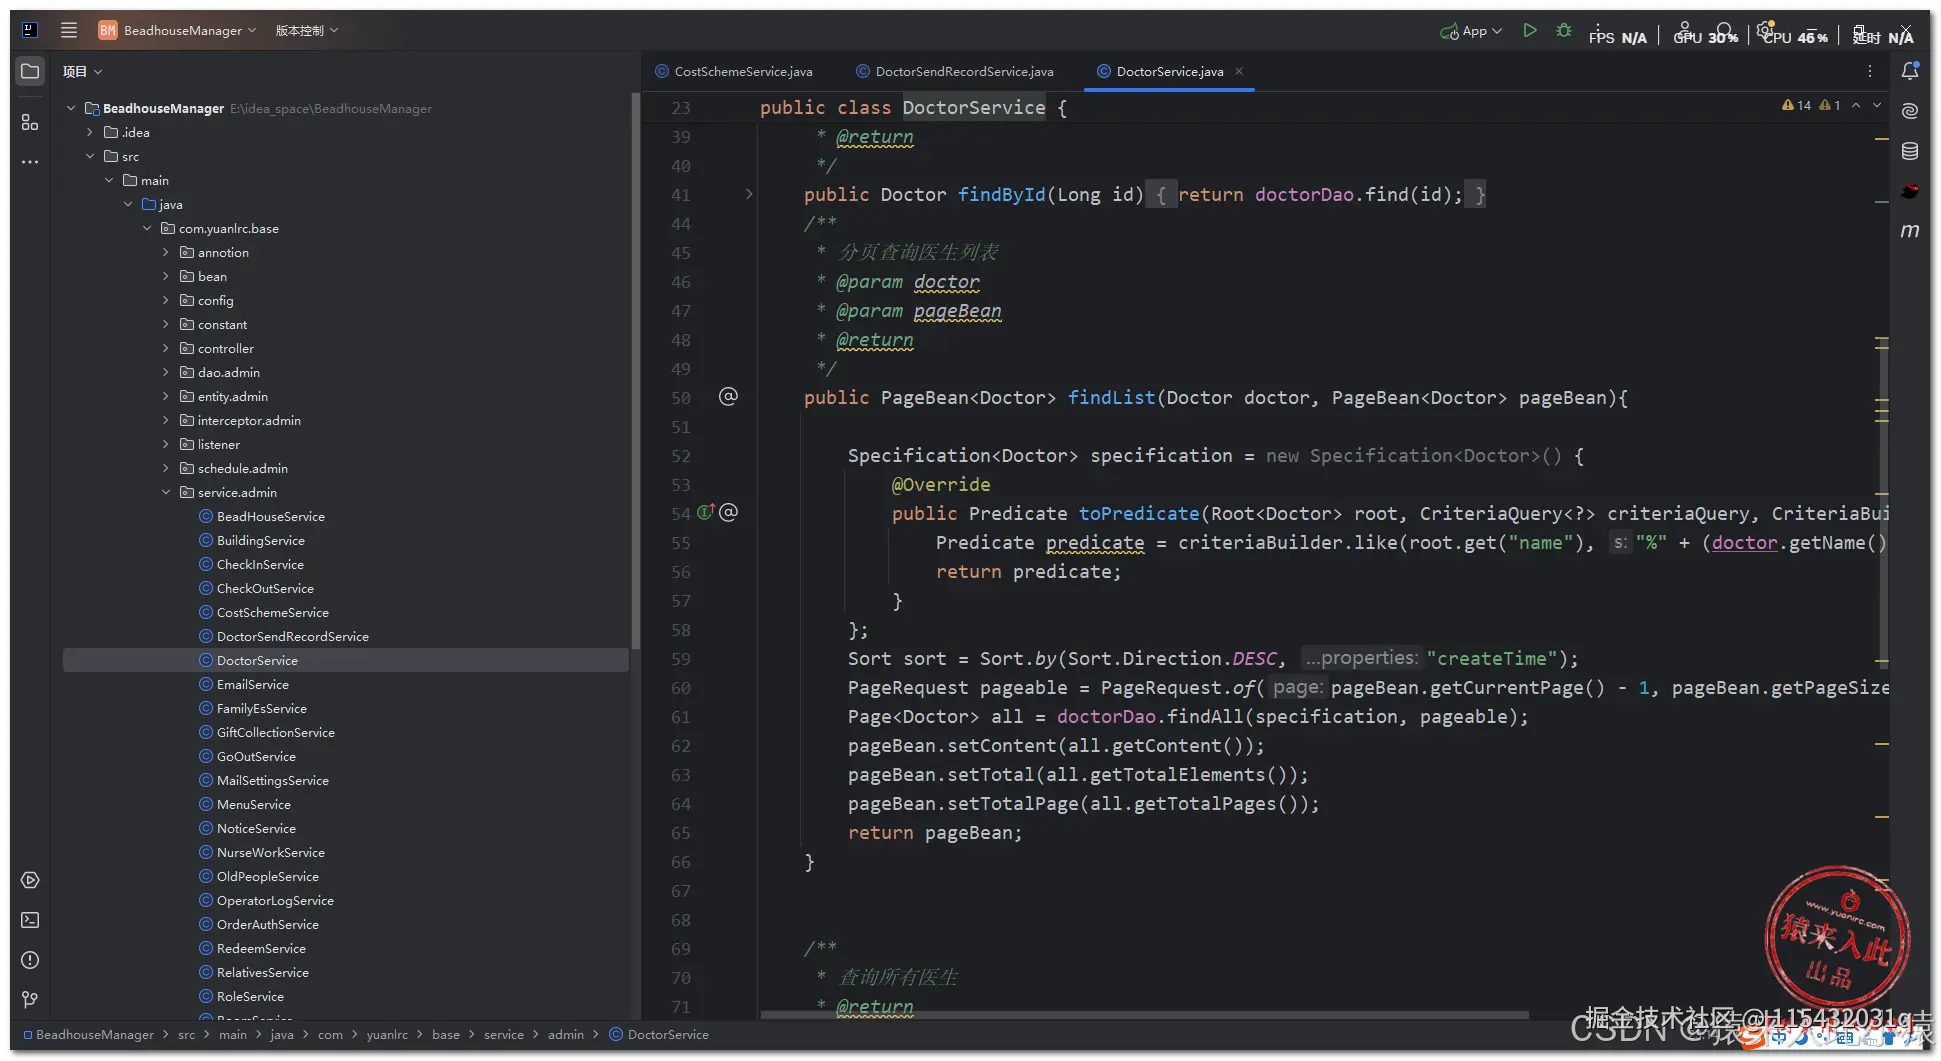Open the Problems tool window icon
The height and width of the screenshot is (1061, 1941).
[x=30, y=960]
